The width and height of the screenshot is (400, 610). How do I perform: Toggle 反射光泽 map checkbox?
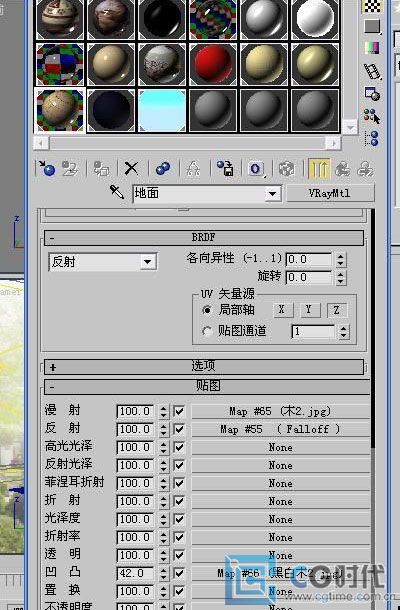point(179,465)
